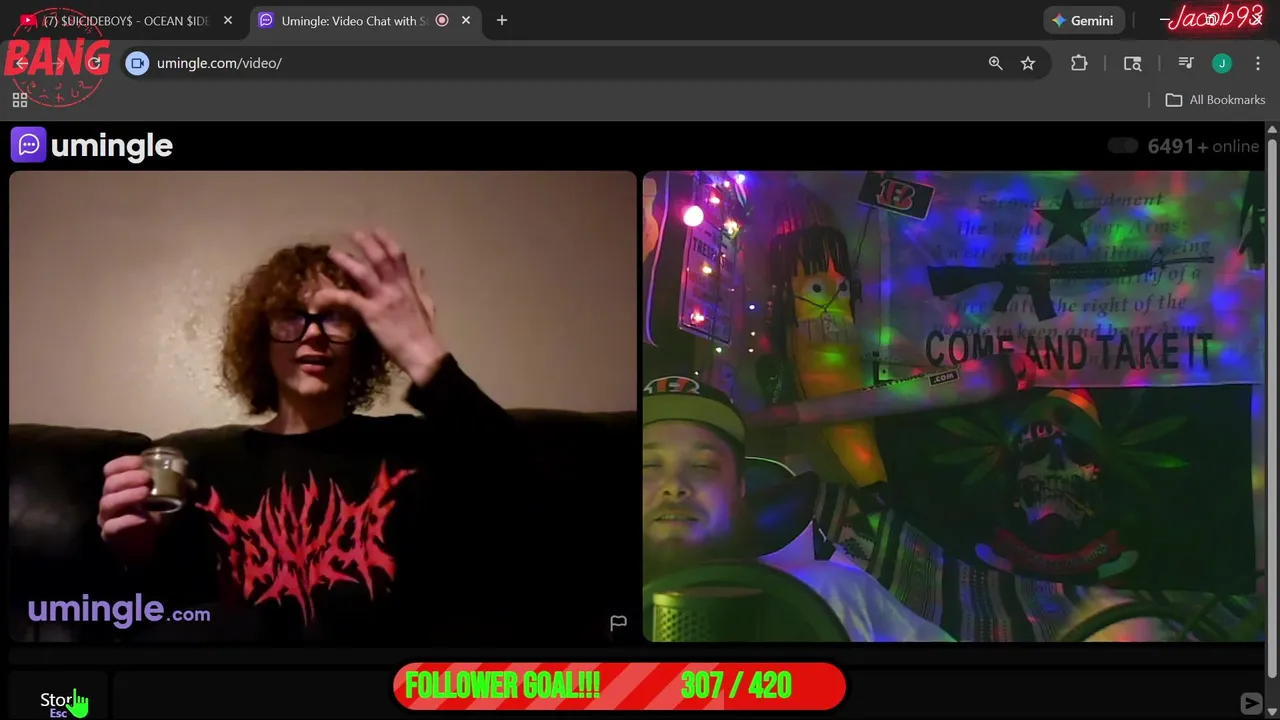The height and width of the screenshot is (720, 1280).
Task: Close the Umingle Video Chat tab
Action: (x=466, y=20)
